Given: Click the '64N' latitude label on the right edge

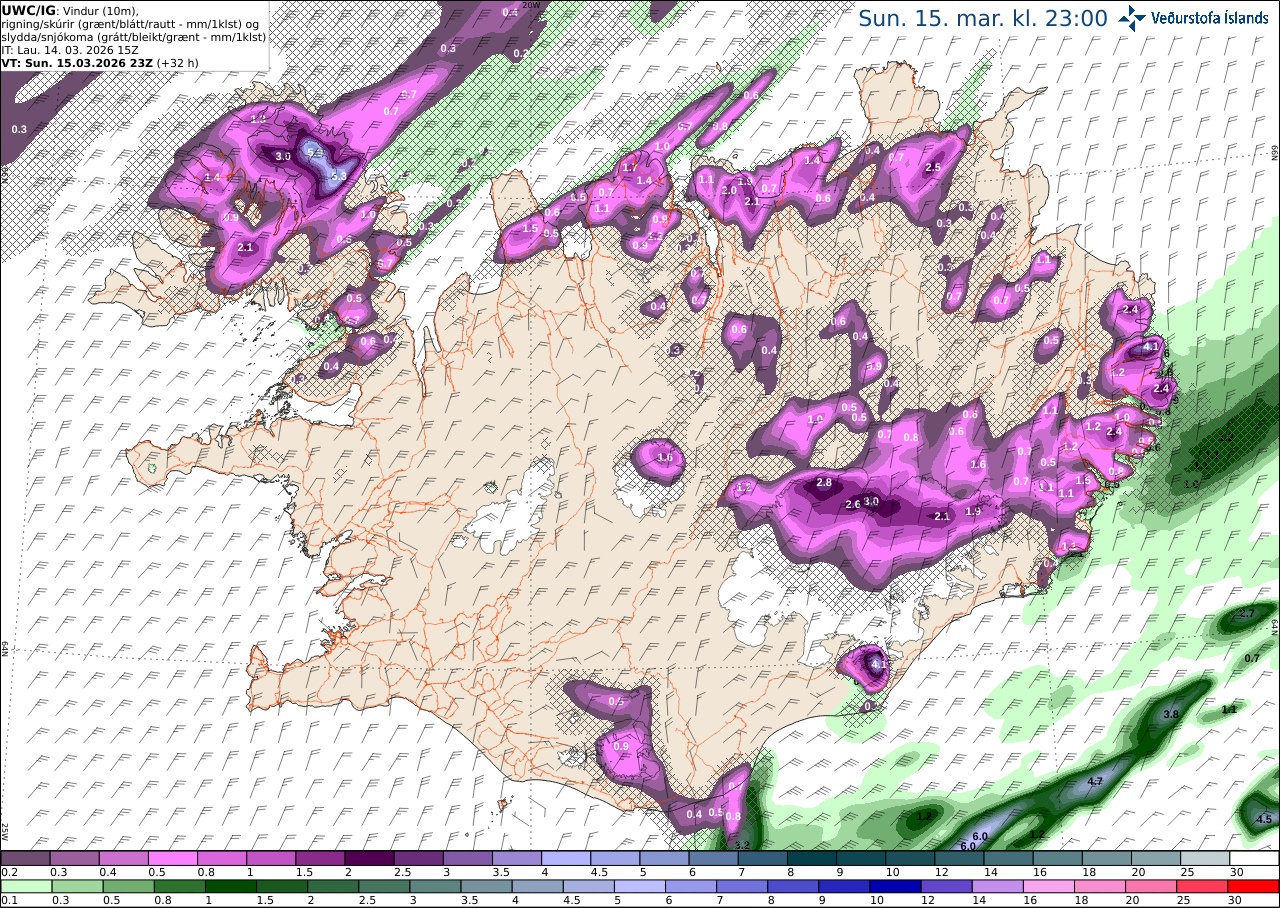Looking at the screenshot, I should [x=1275, y=628].
